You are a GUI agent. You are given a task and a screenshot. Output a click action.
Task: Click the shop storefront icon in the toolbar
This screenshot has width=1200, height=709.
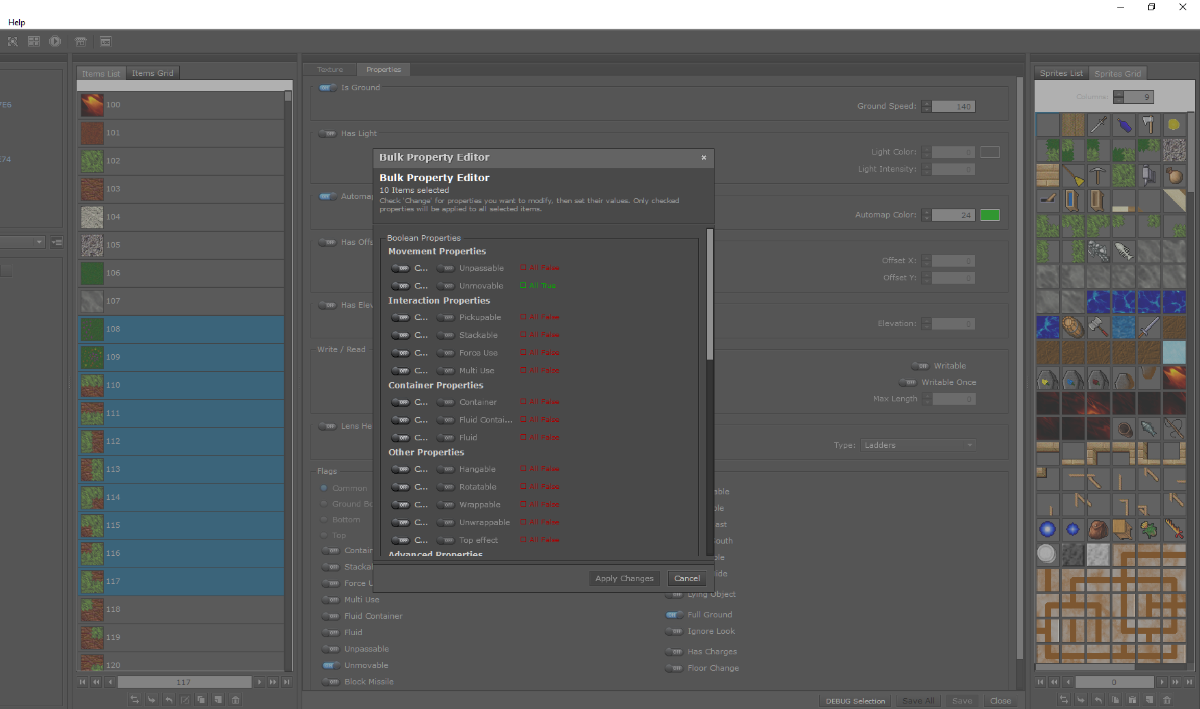[x=80, y=41]
